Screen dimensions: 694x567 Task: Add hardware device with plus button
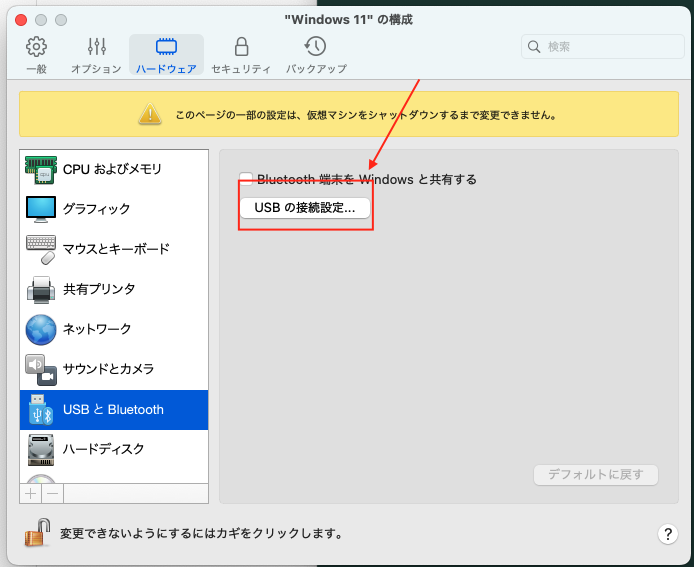pyautogui.click(x=31, y=493)
